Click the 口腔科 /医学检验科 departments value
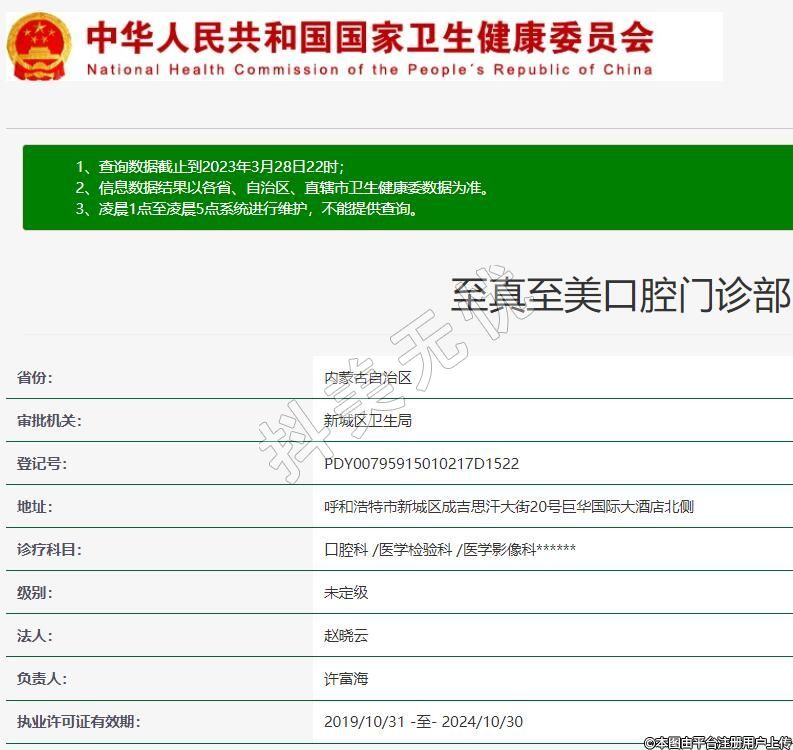 (449, 550)
